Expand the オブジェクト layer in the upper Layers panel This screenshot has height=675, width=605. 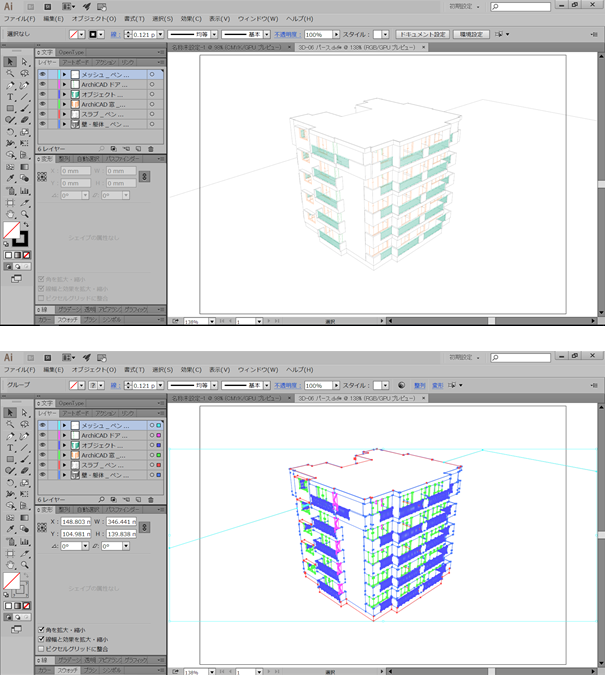(64, 94)
